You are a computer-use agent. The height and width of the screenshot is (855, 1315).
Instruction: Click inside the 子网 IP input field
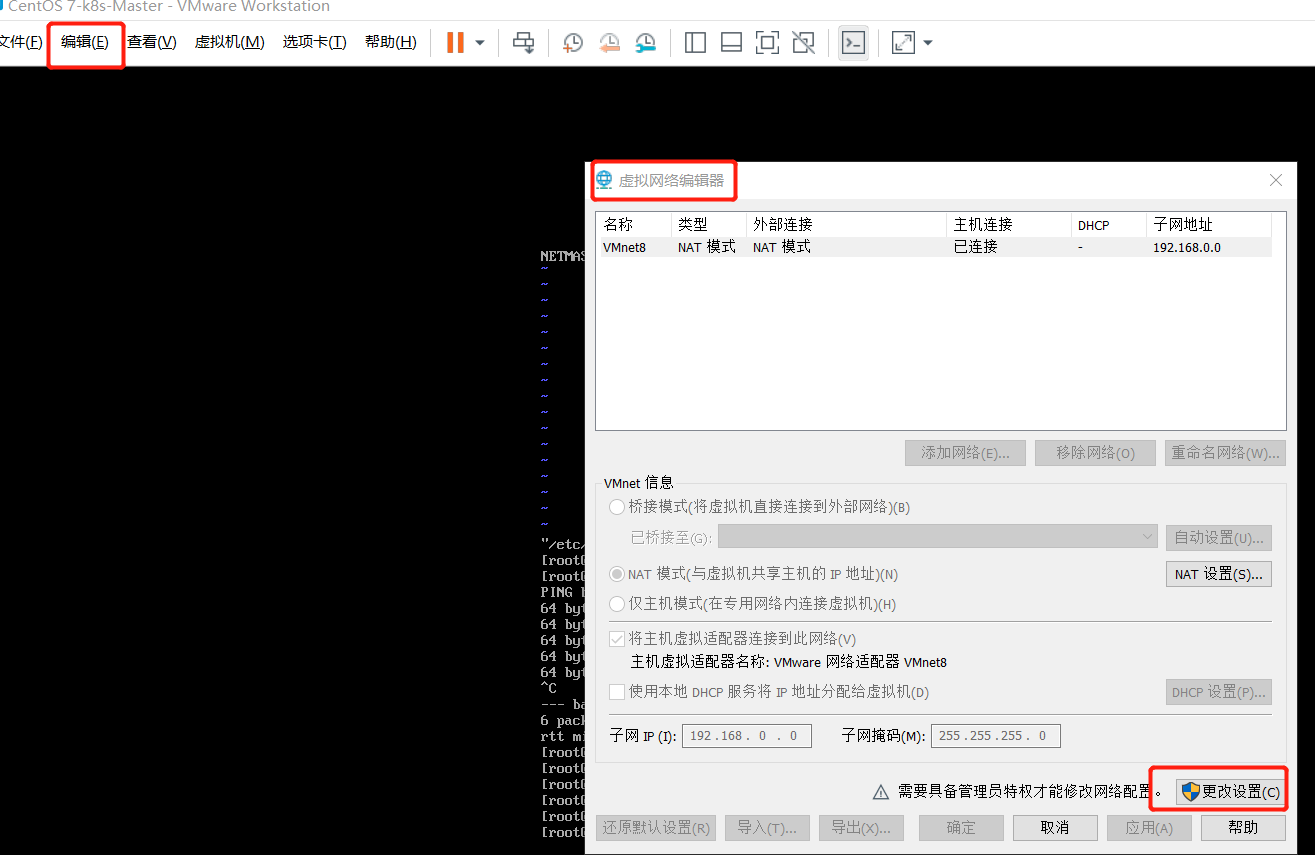point(746,735)
